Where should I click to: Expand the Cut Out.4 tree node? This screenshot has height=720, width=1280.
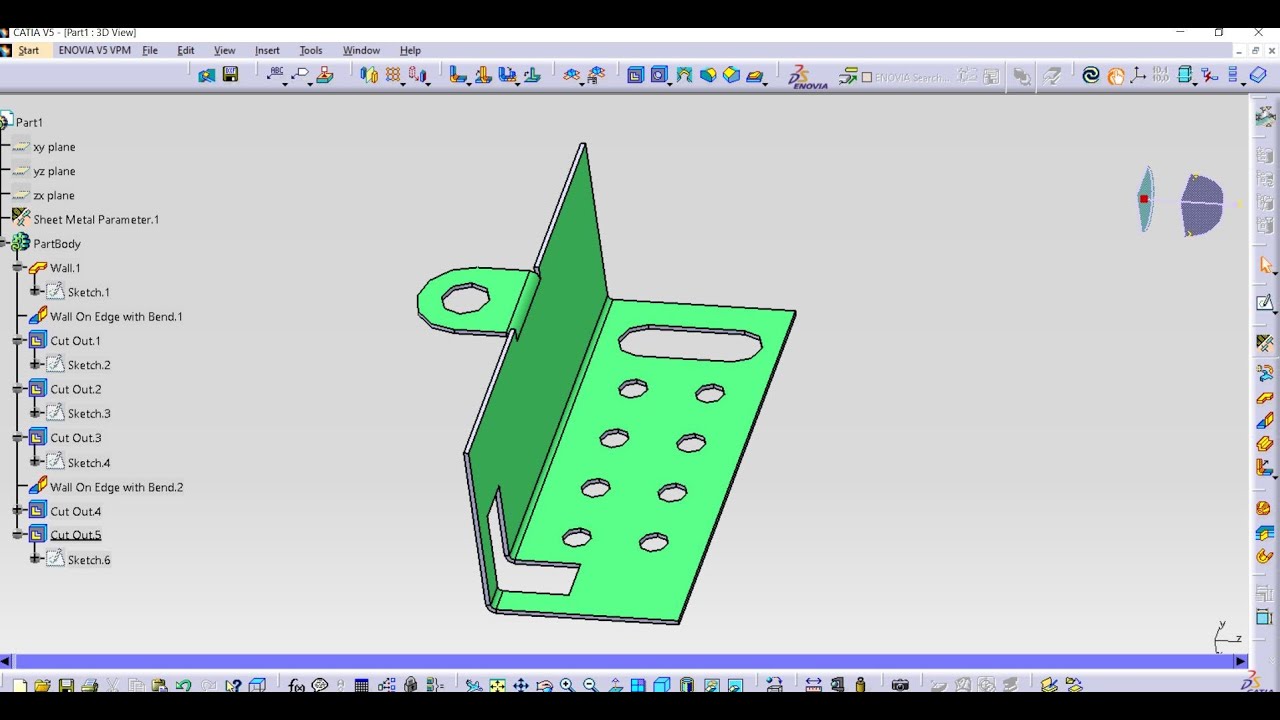tap(18, 511)
